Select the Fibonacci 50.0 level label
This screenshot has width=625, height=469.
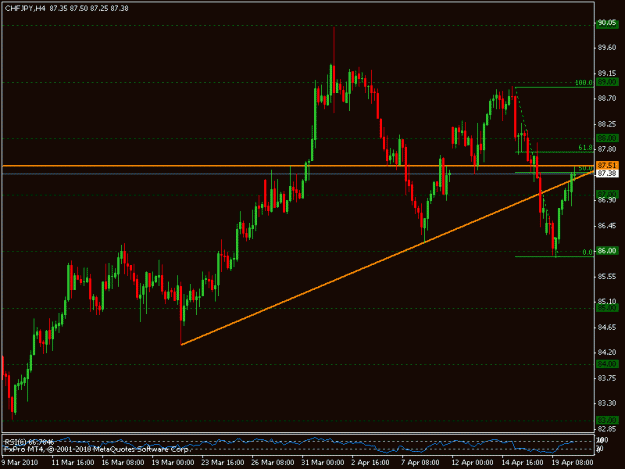(x=586, y=169)
